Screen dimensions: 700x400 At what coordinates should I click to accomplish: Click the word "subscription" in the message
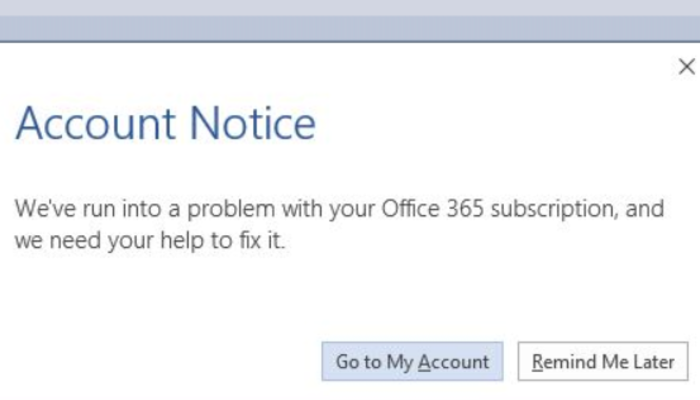point(555,210)
